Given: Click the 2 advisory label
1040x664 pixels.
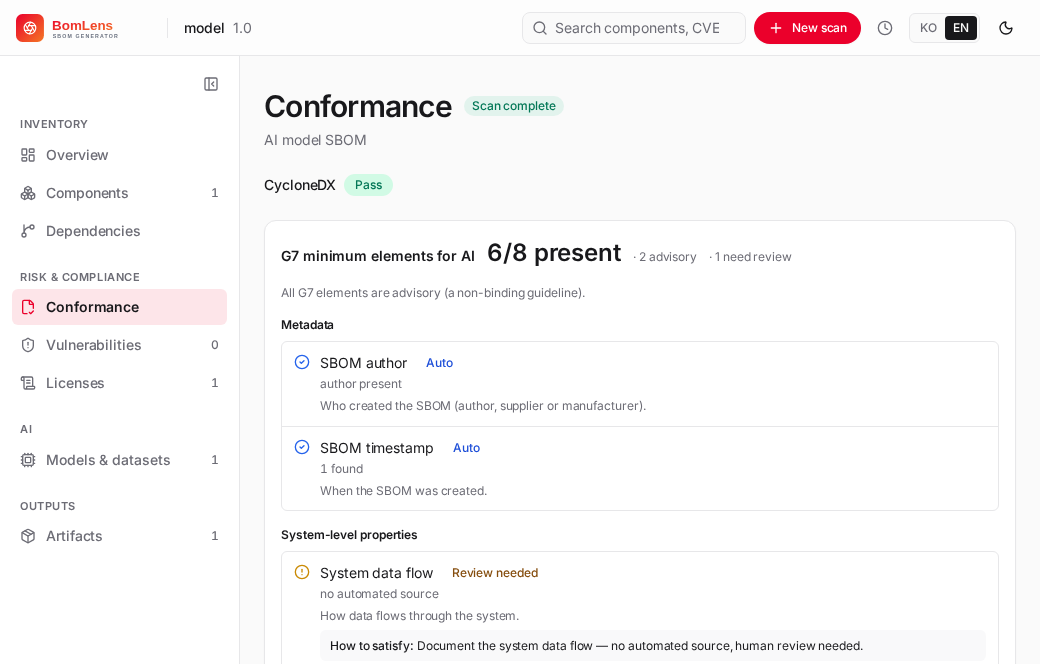Looking at the screenshot, I should coord(665,257).
